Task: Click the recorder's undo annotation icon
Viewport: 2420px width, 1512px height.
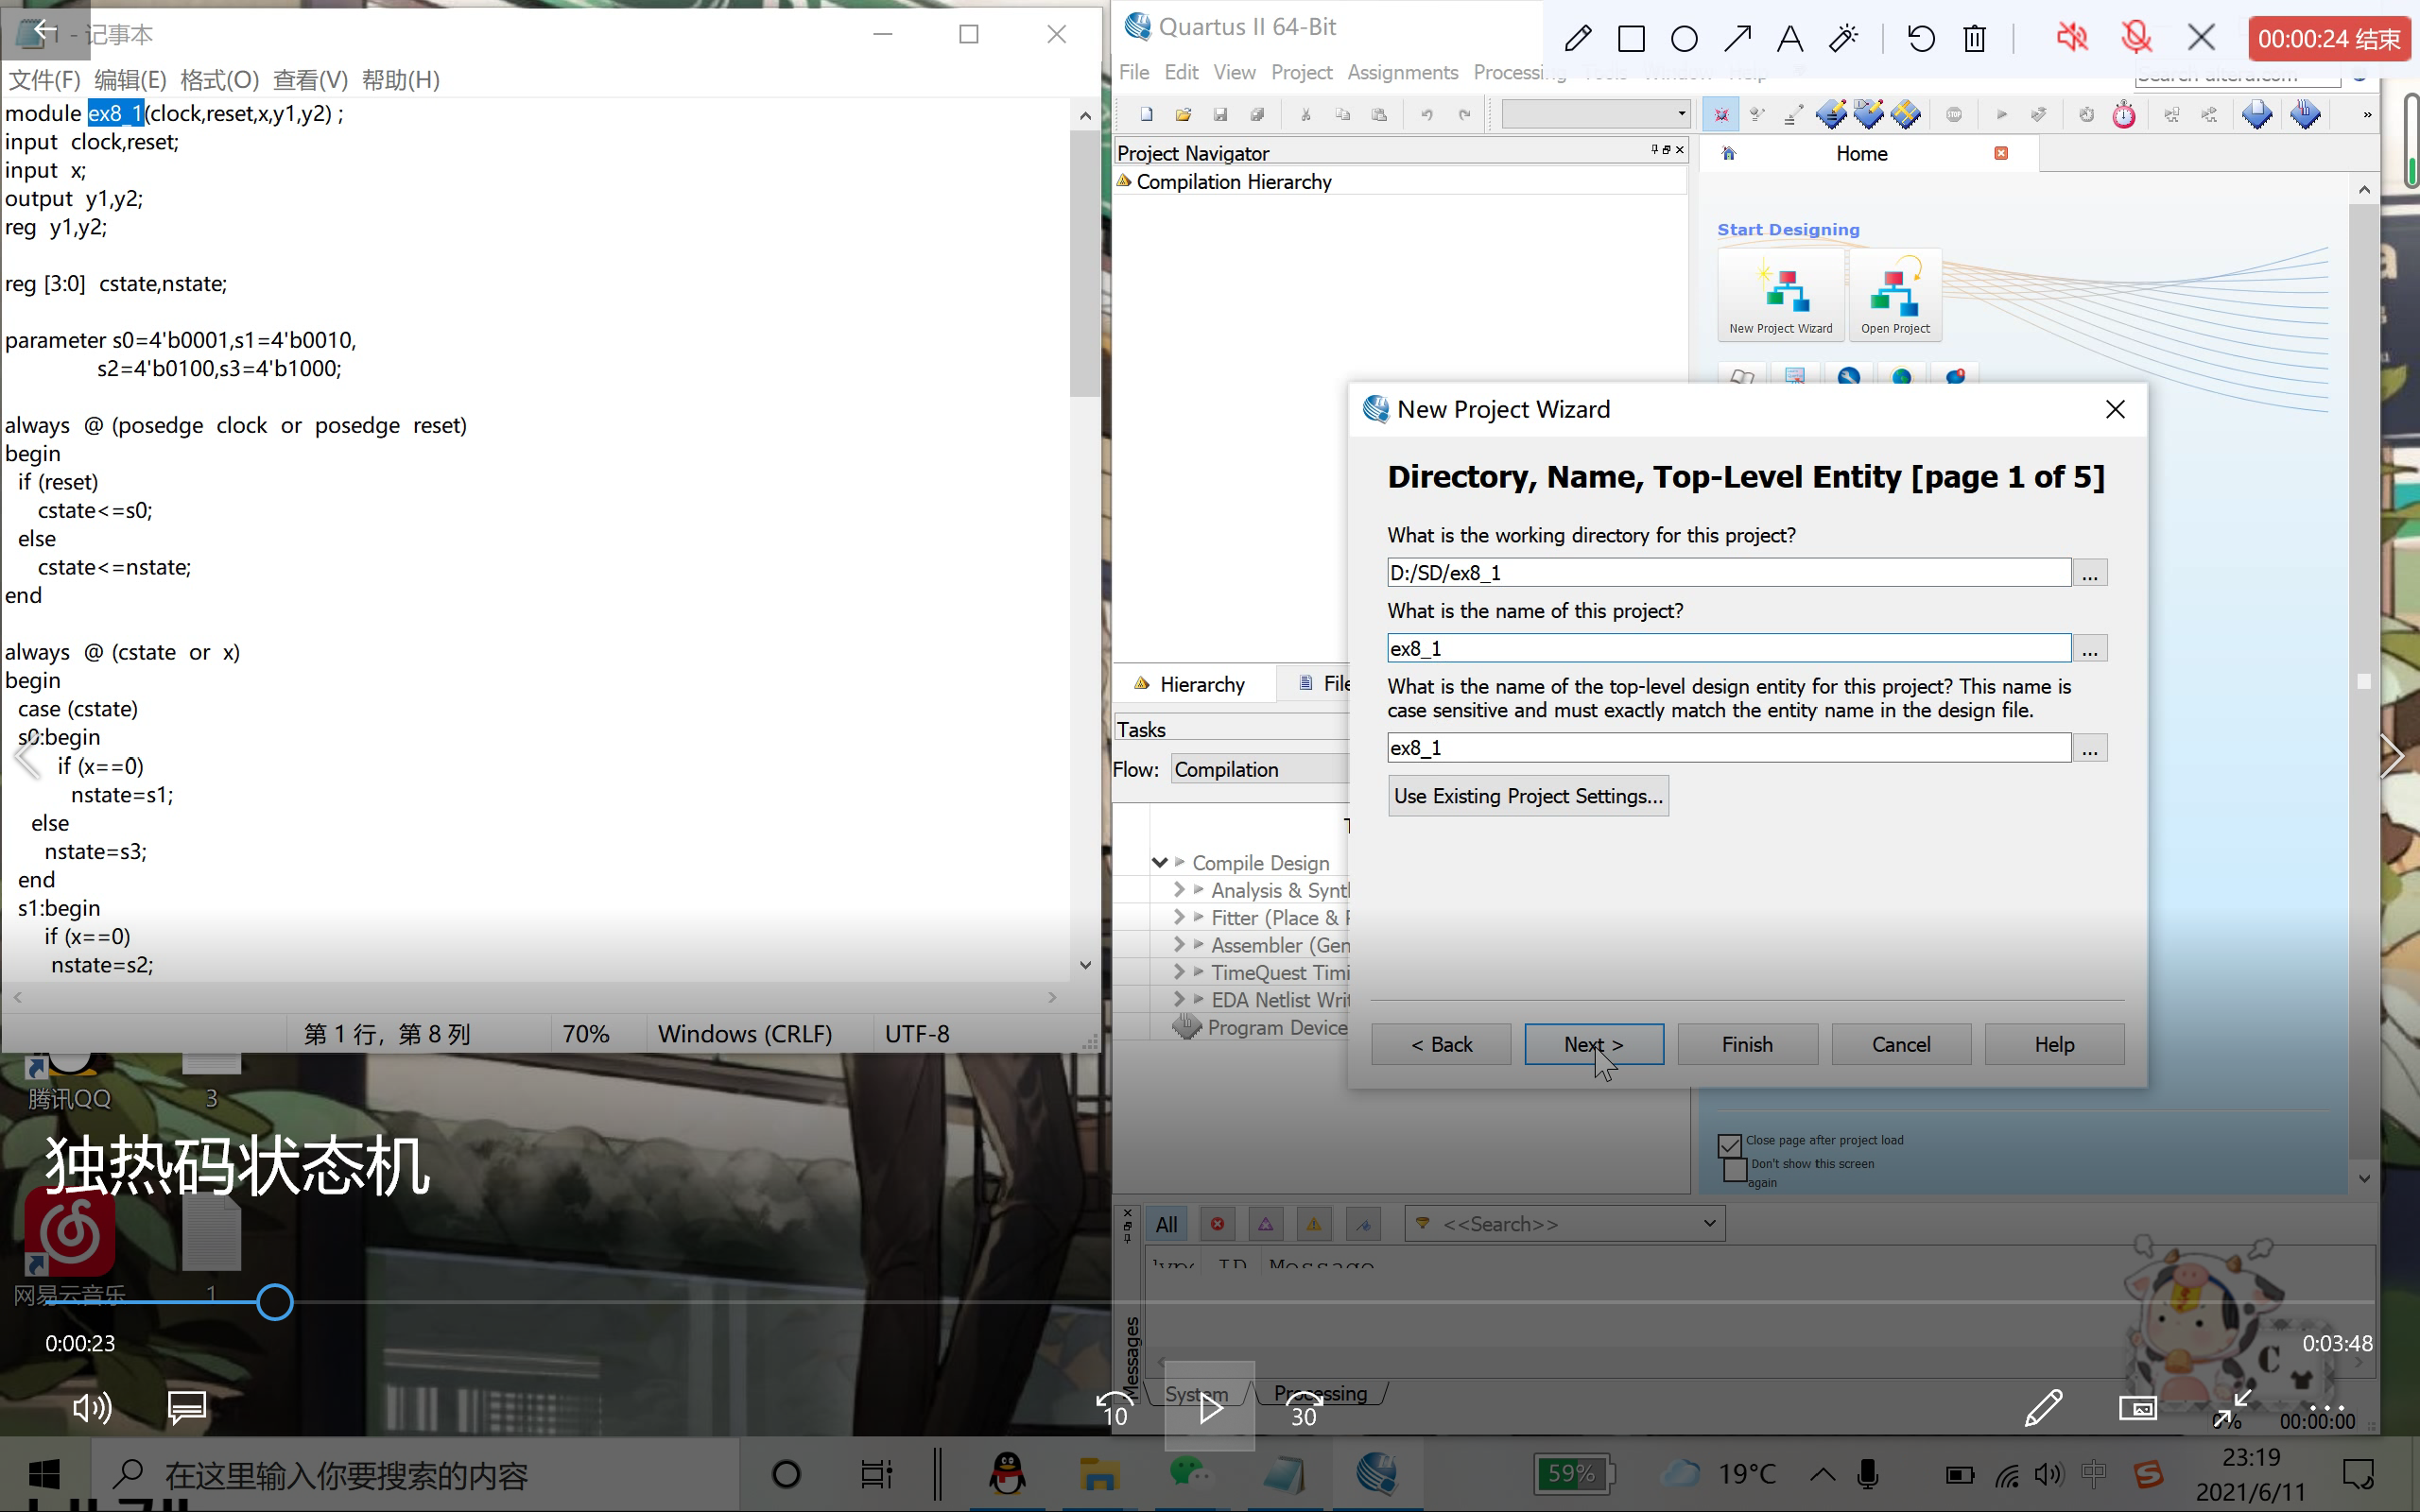Action: click(1921, 39)
